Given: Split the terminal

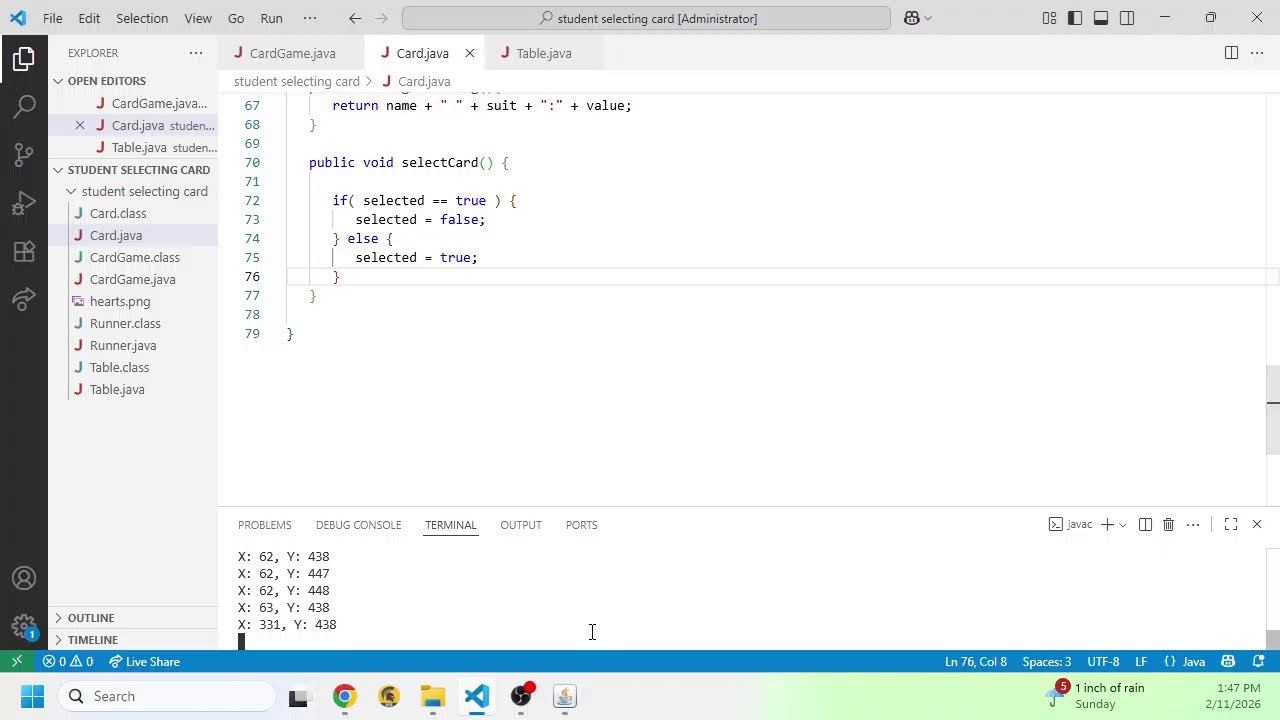Looking at the screenshot, I should (1145, 525).
